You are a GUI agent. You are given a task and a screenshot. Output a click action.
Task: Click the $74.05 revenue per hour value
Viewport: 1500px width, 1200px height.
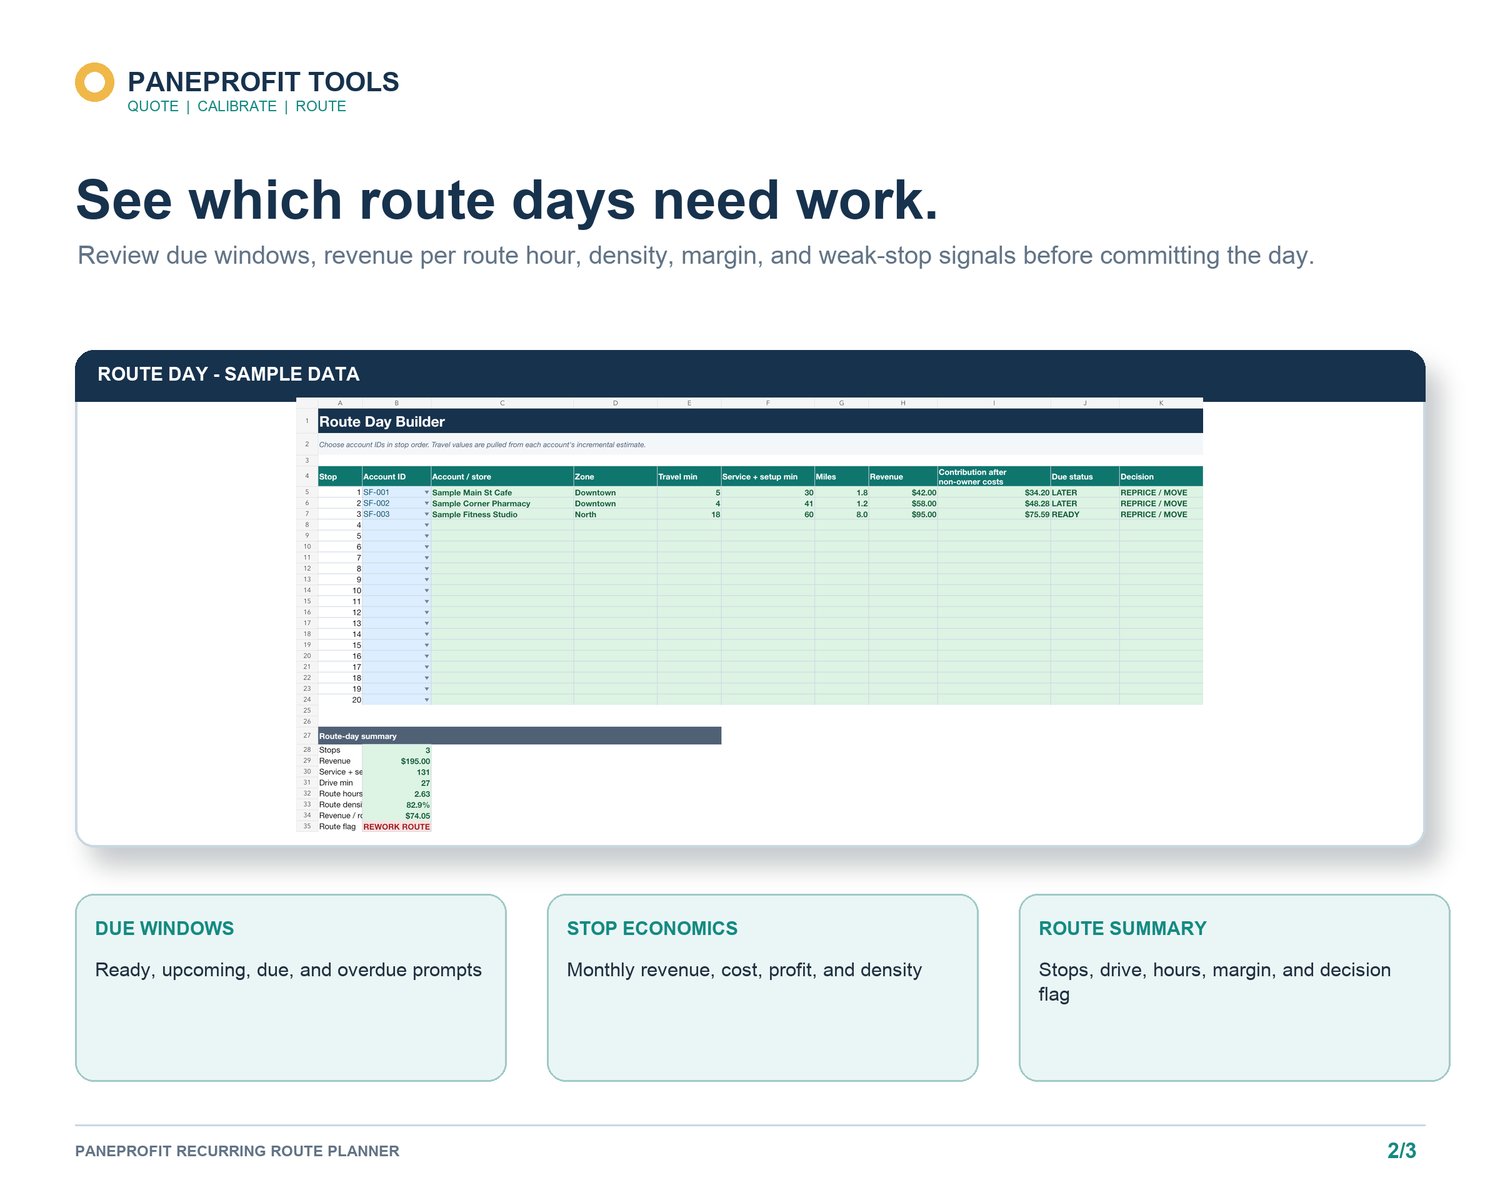(396, 816)
